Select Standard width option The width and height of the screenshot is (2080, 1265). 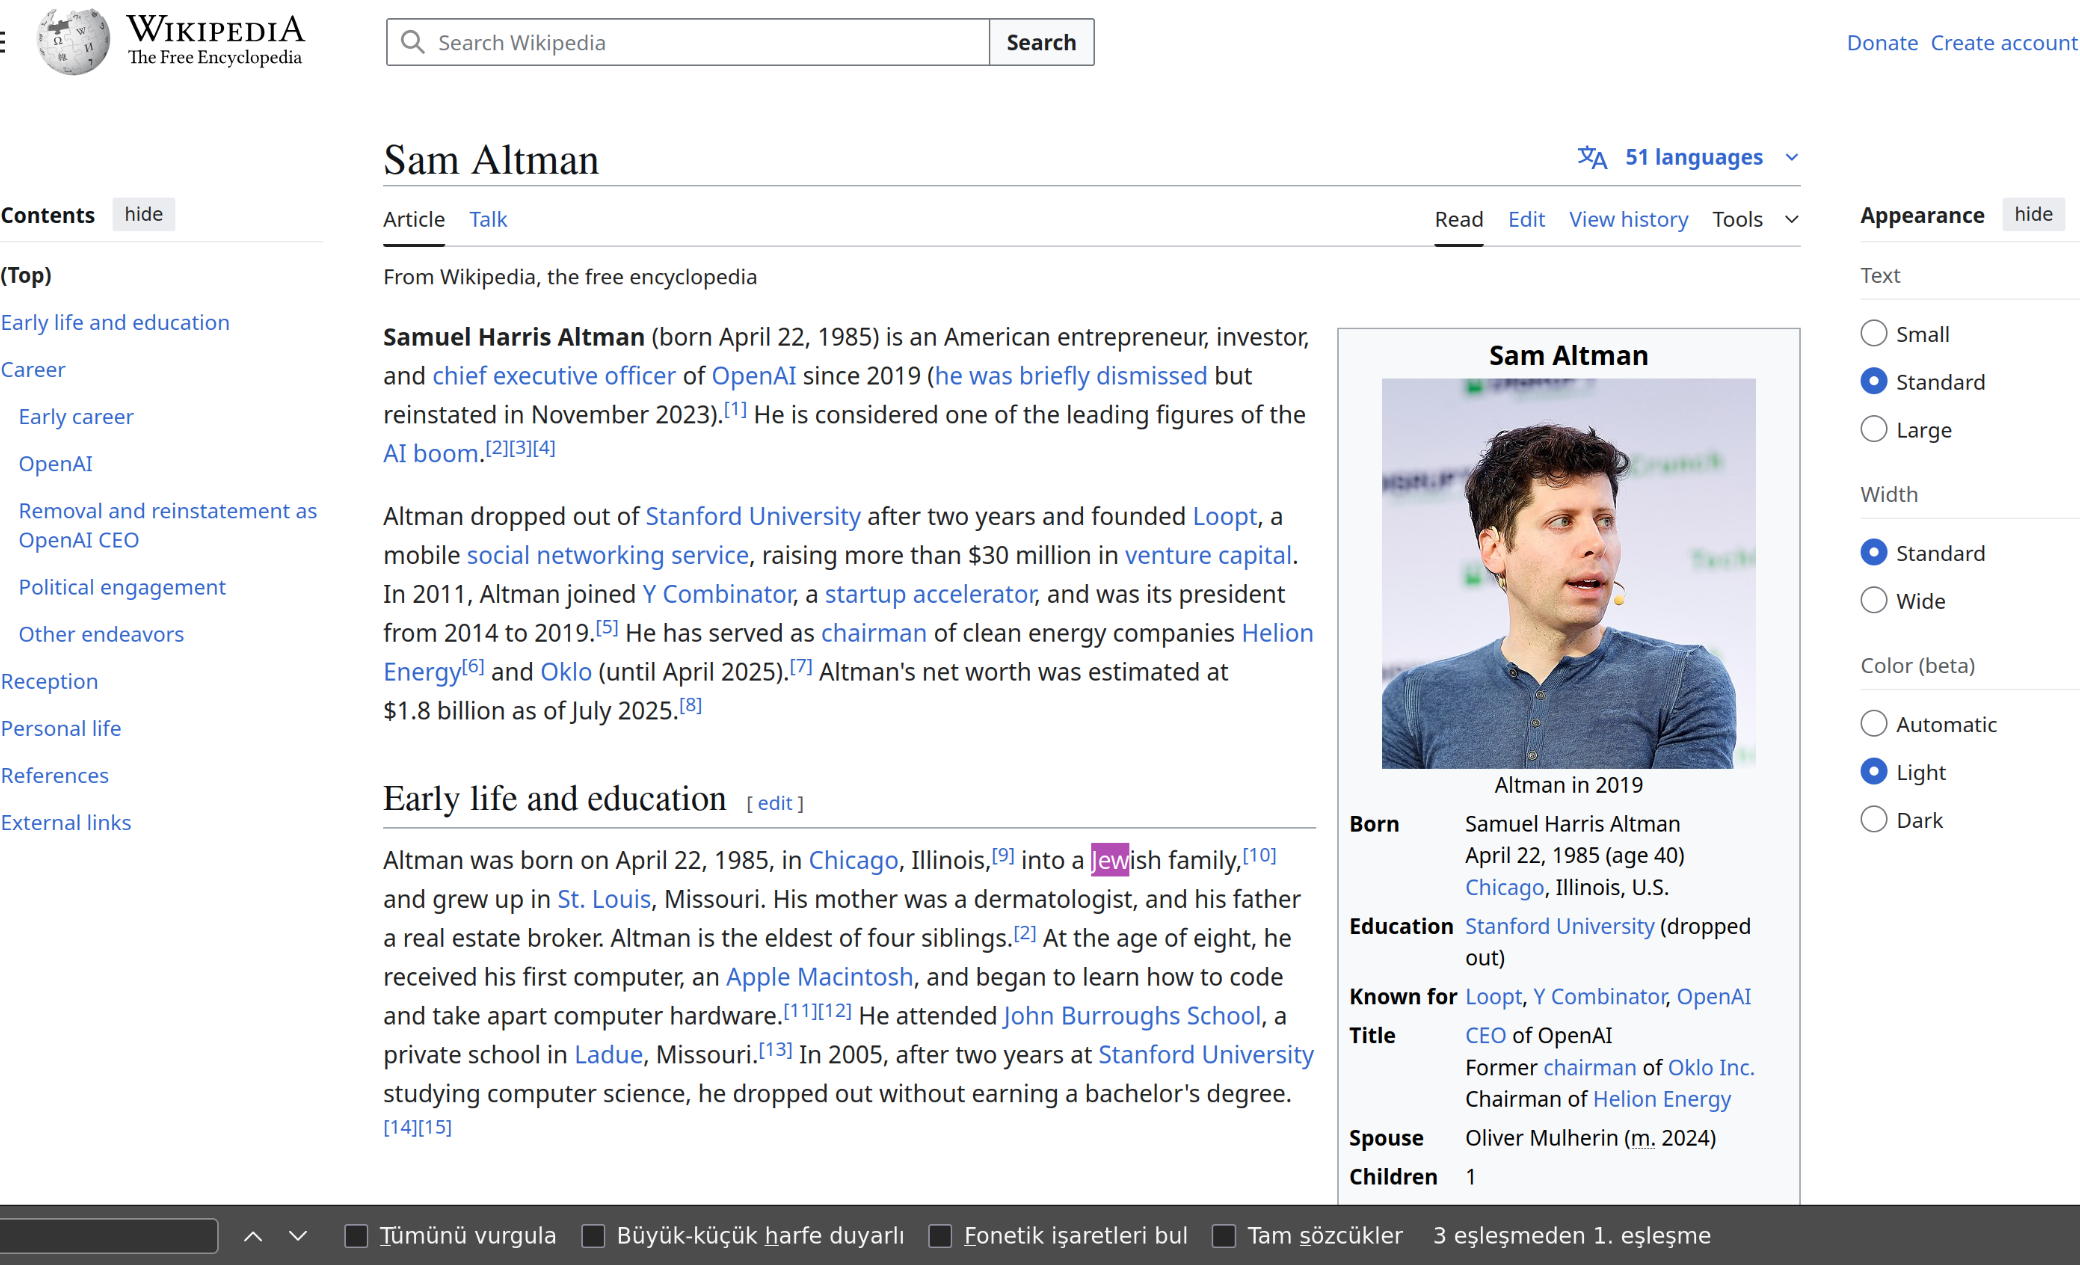pos(1873,553)
